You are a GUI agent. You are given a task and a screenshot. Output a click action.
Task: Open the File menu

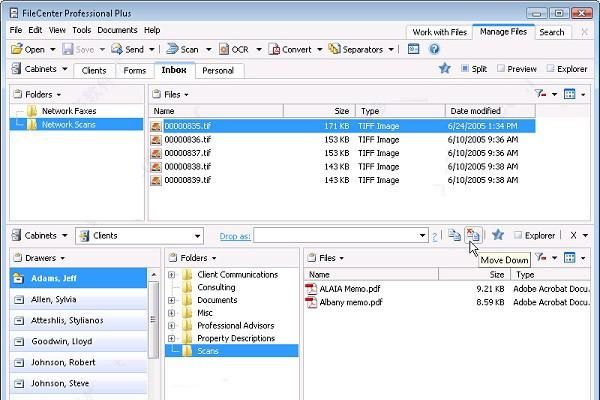click(x=16, y=30)
